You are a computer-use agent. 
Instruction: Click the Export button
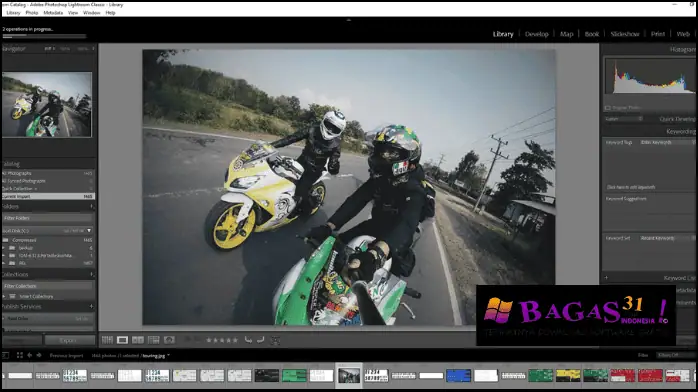pyautogui.click(x=70, y=340)
